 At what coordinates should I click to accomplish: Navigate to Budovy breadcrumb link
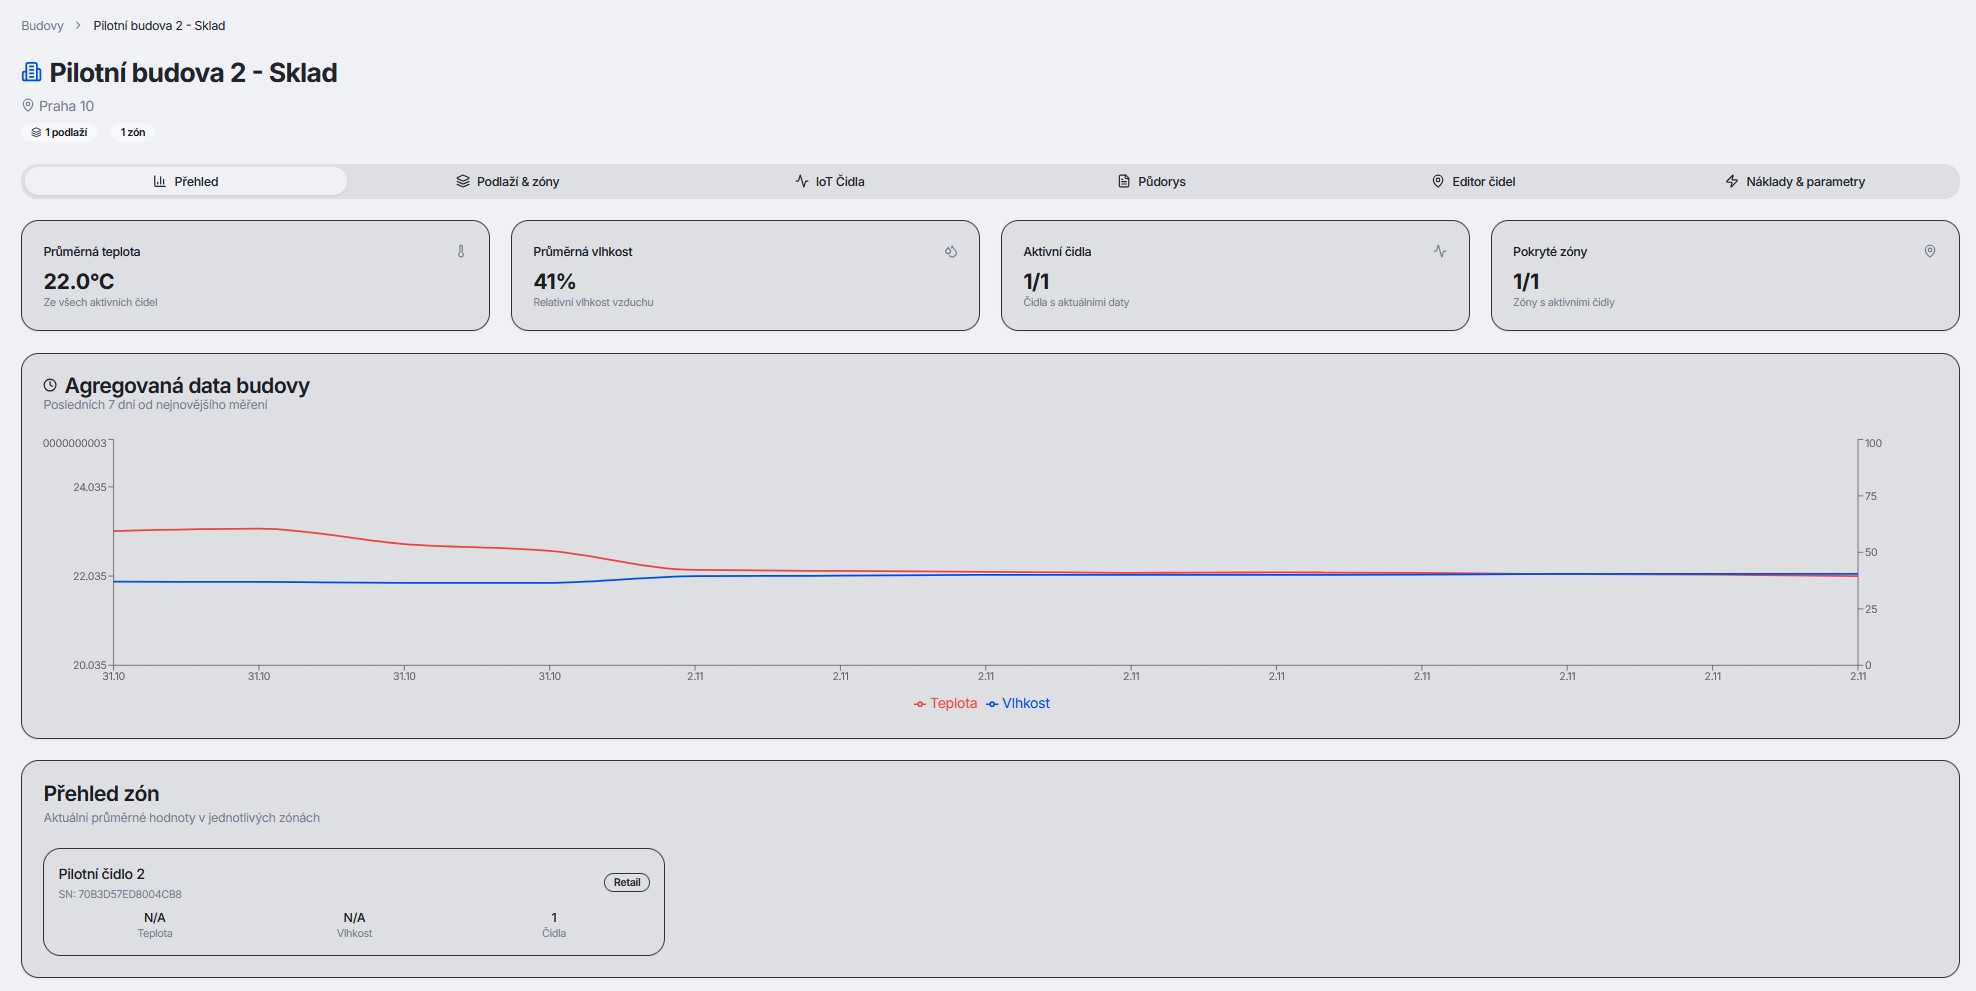(42, 25)
